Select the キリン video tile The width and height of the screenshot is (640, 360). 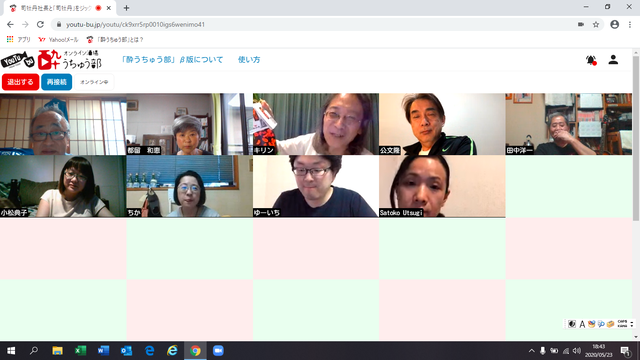pos(316,124)
